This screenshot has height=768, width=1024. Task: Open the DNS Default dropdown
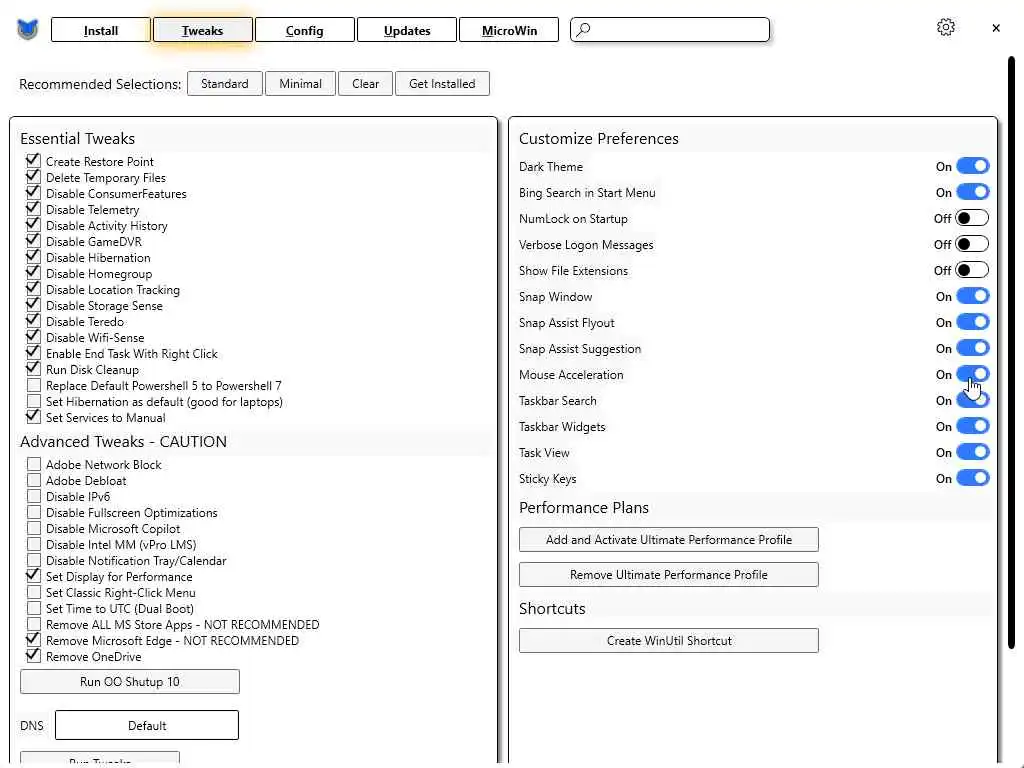(147, 726)
